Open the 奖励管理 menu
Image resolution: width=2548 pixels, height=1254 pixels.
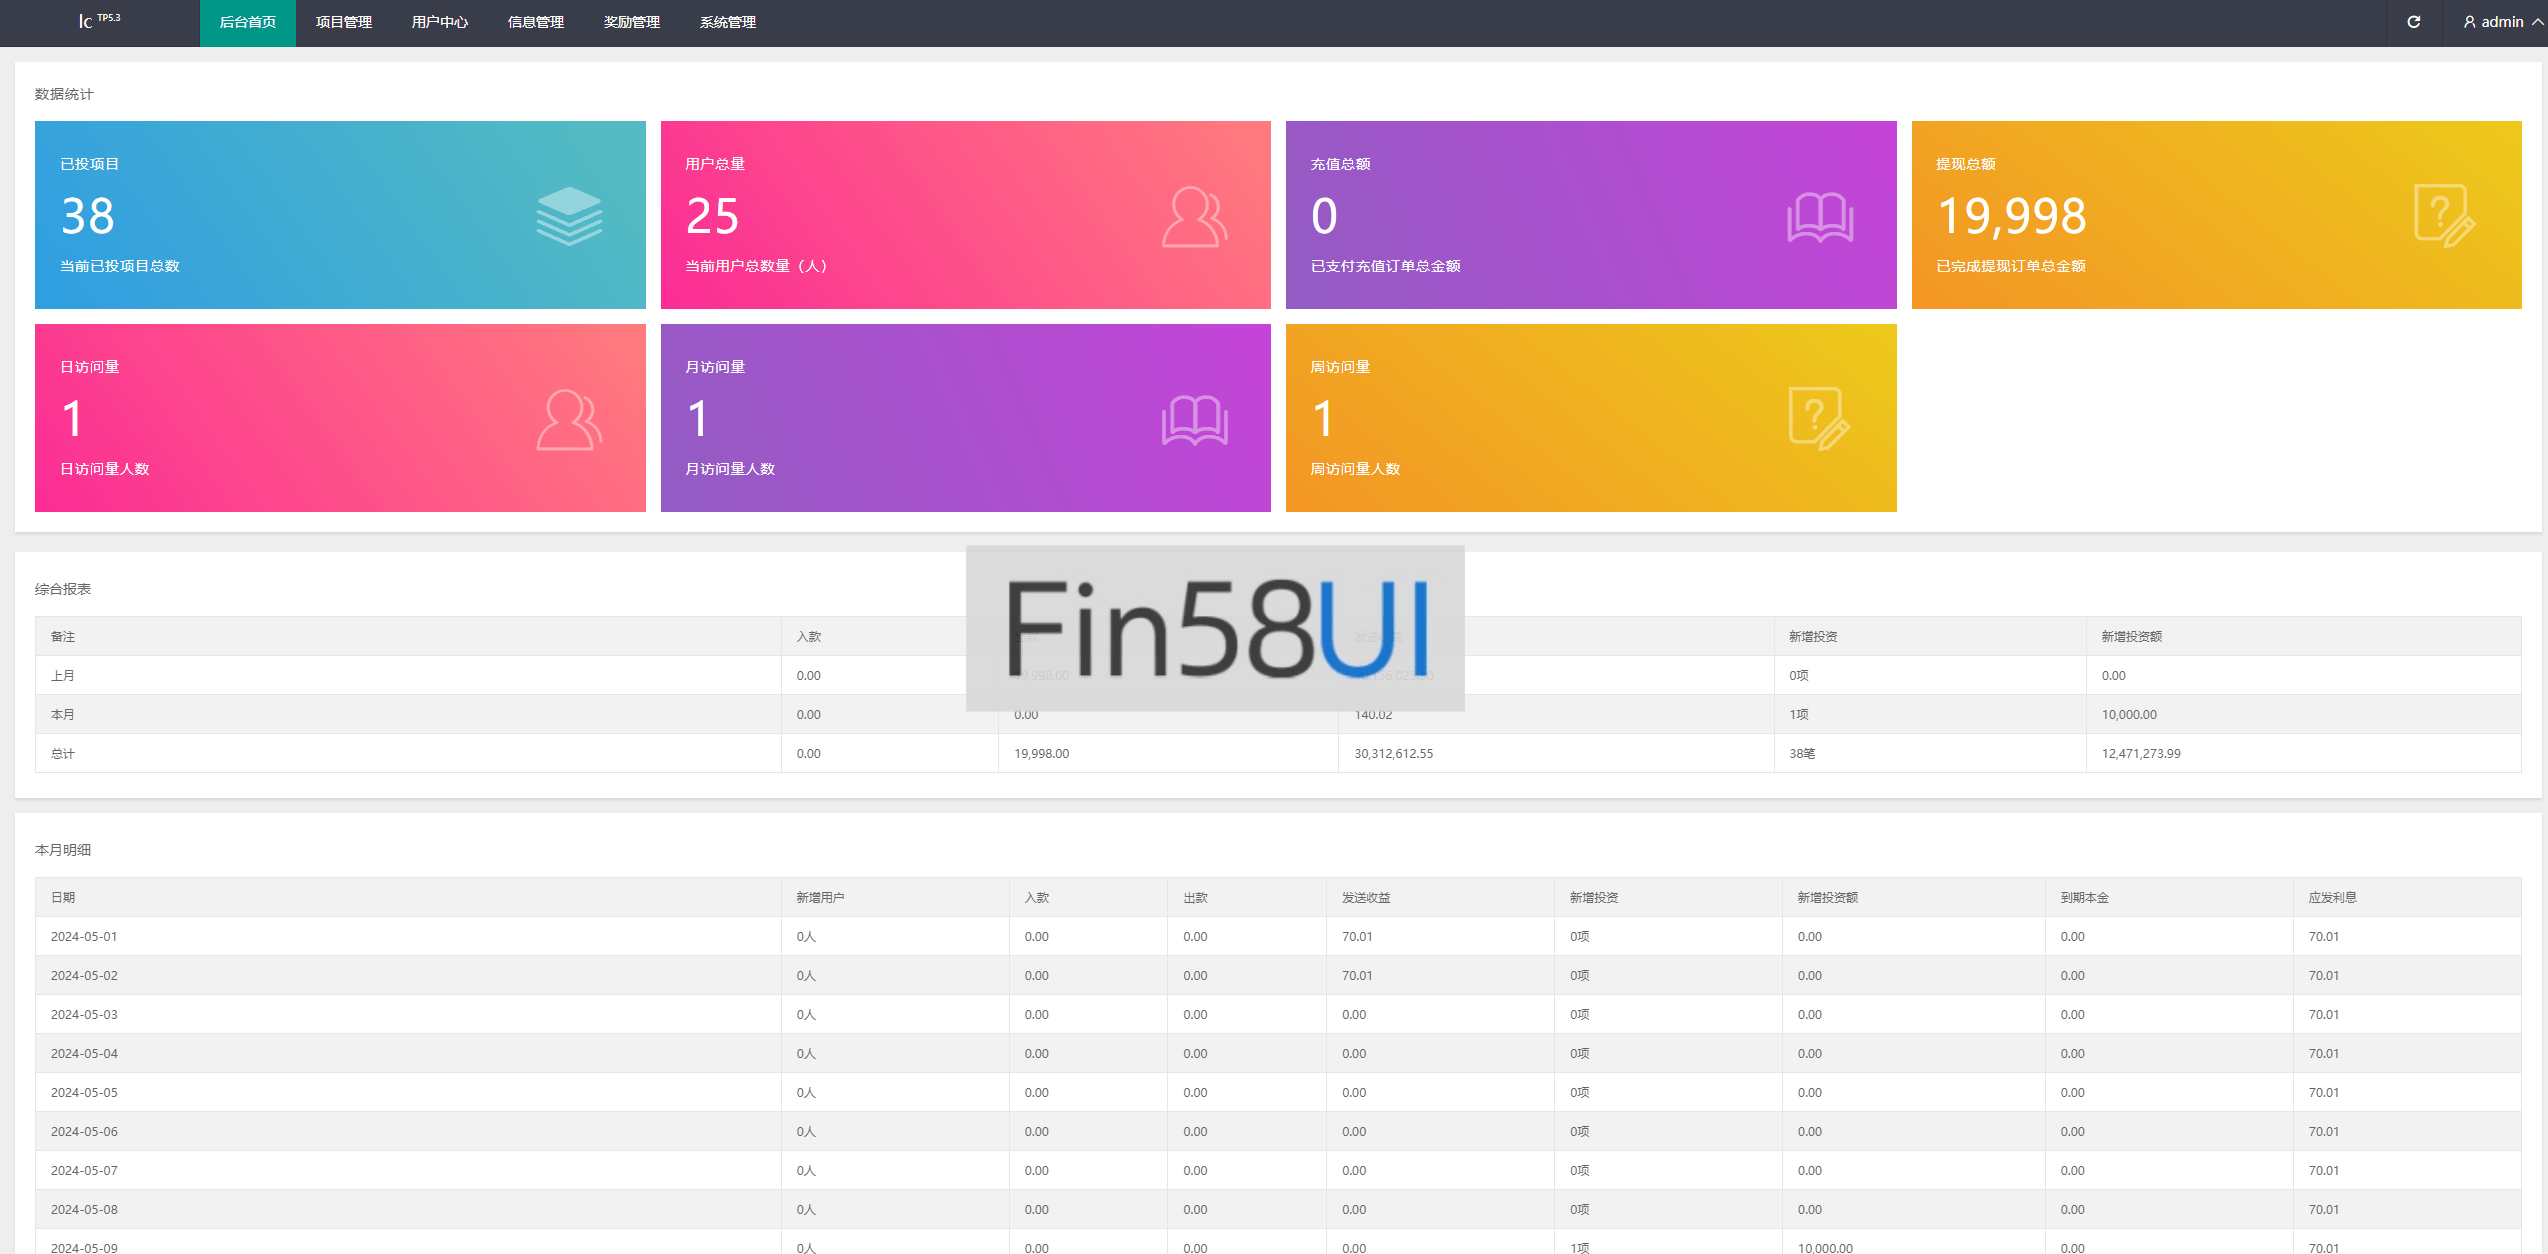pos(631,22)
